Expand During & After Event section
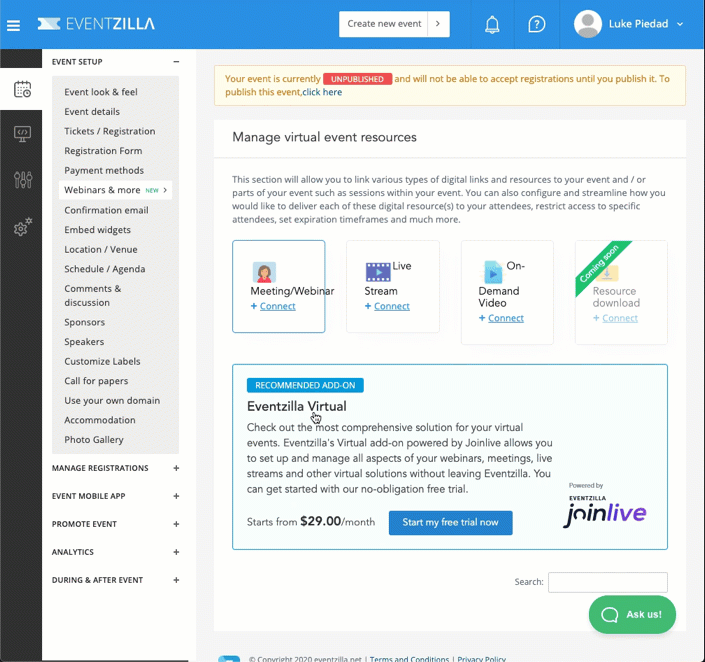 pyautogui.click(x=176, y=580)
